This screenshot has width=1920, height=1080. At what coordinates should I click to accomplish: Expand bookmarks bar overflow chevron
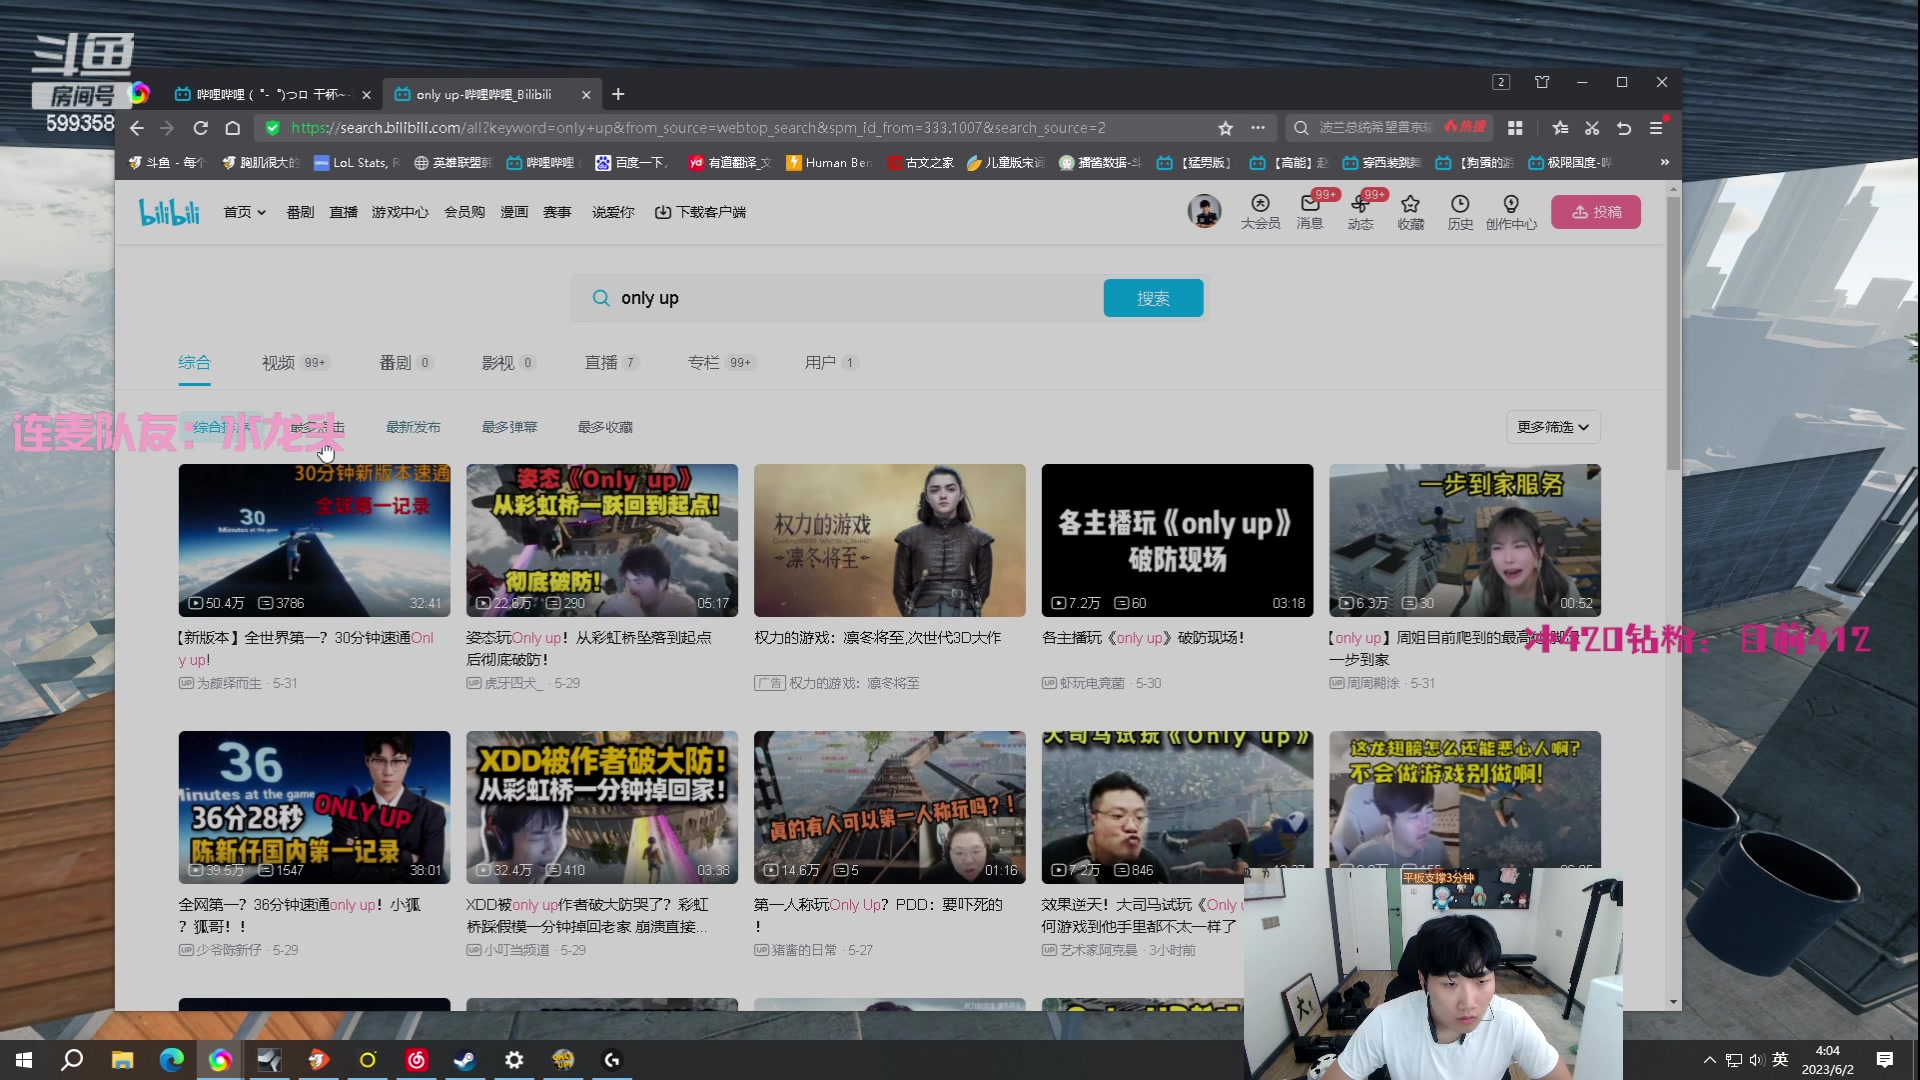1665,162
